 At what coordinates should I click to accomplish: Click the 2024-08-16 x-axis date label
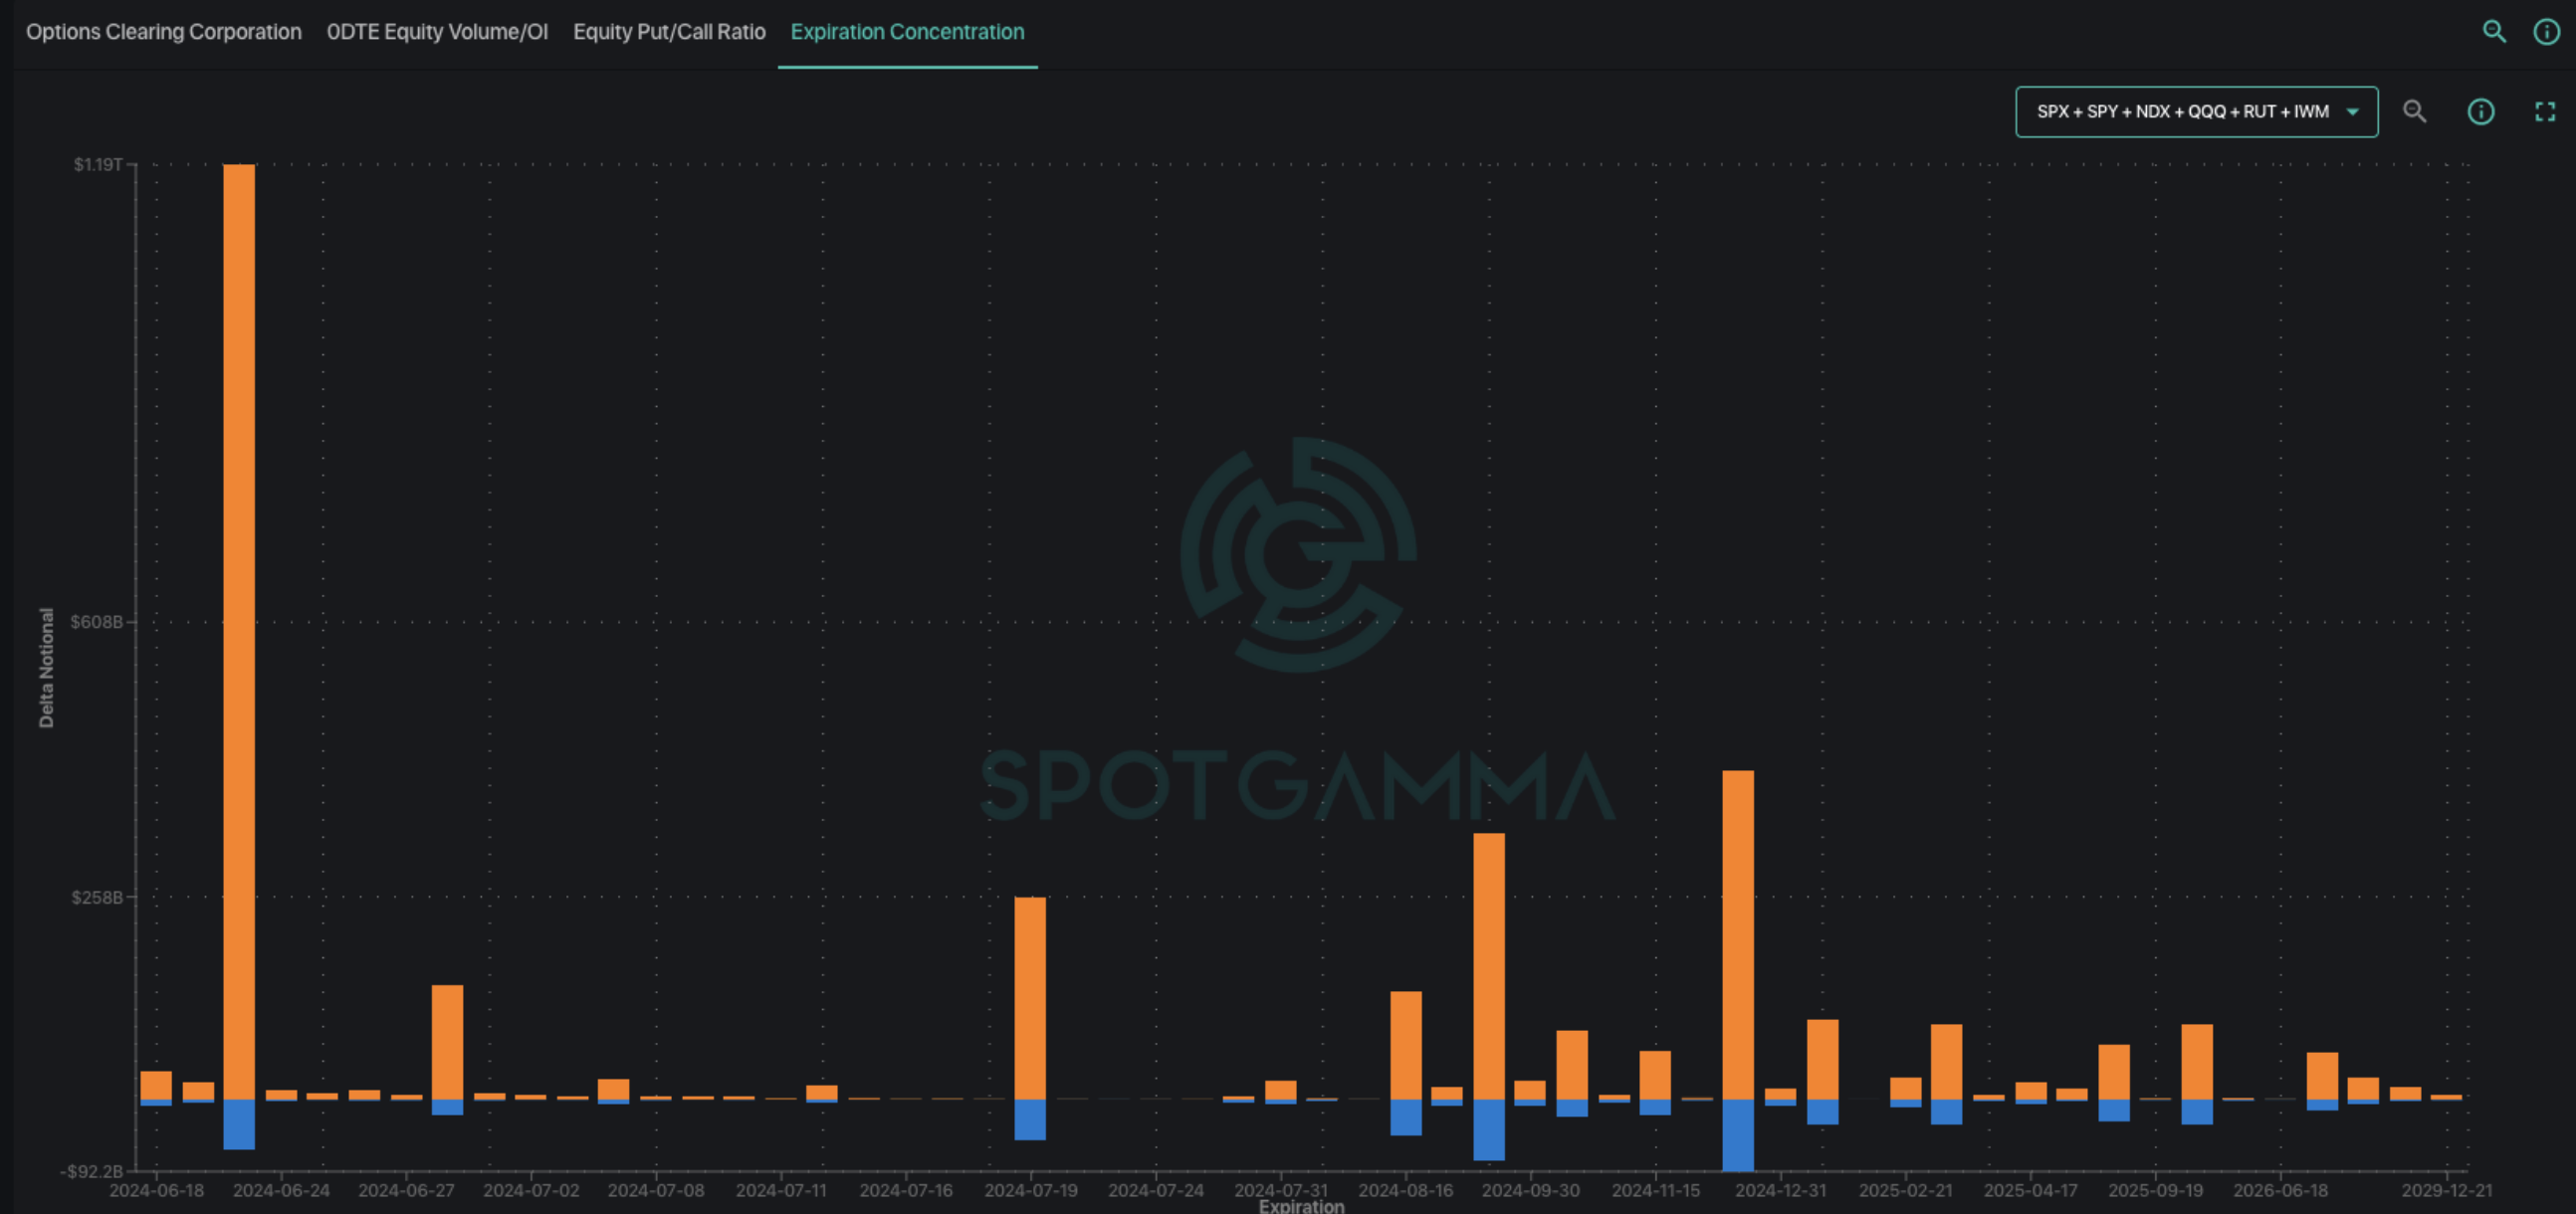(x=1405, y=1190)
